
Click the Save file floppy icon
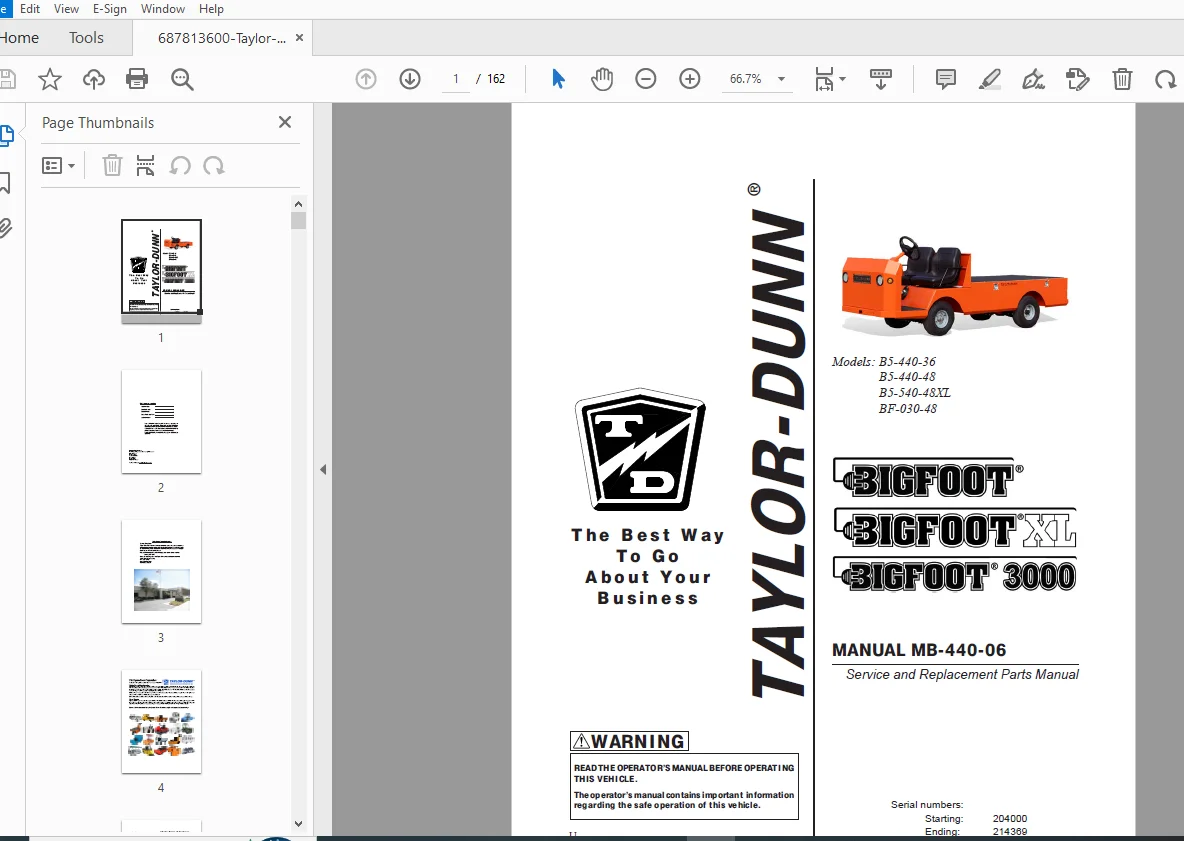pos(6,79)
